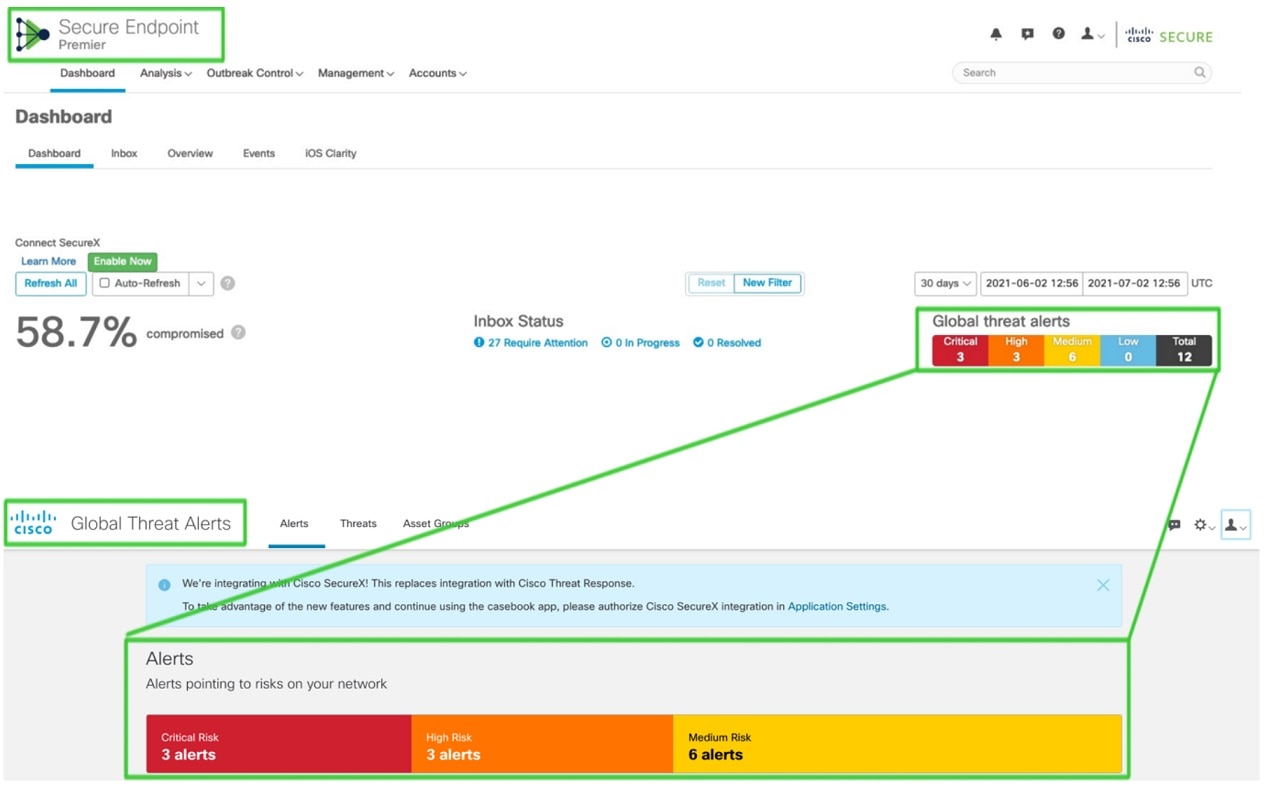Screen dimensions: 1267x787
Task: Click the Total 12 alerts tile
Action: pos(1184,350)
